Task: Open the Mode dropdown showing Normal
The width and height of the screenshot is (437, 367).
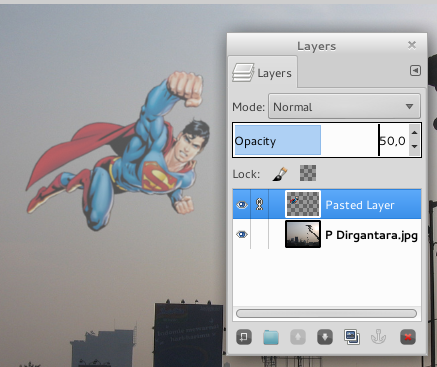Action: coord(344,107)
